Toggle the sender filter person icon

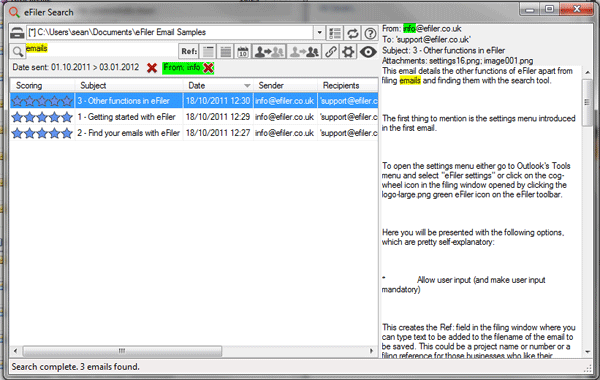click(269, 51)
